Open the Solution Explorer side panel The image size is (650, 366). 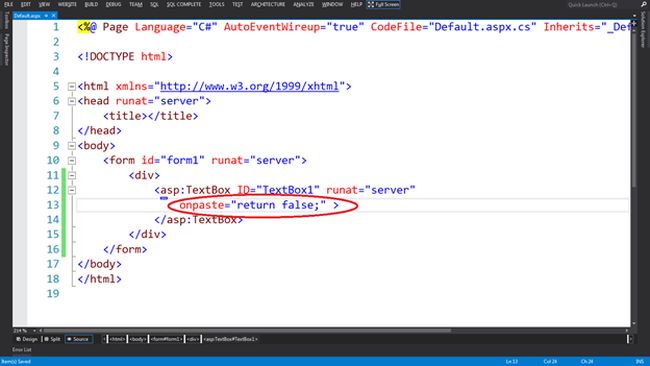point(643,29)
